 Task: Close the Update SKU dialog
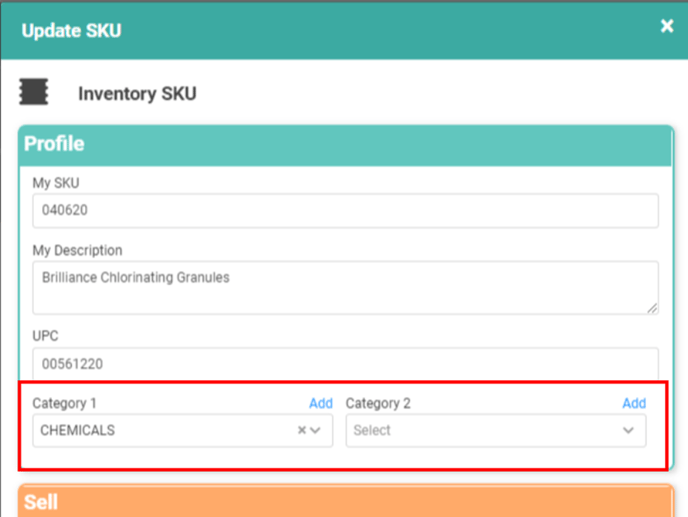click(667, 27)
